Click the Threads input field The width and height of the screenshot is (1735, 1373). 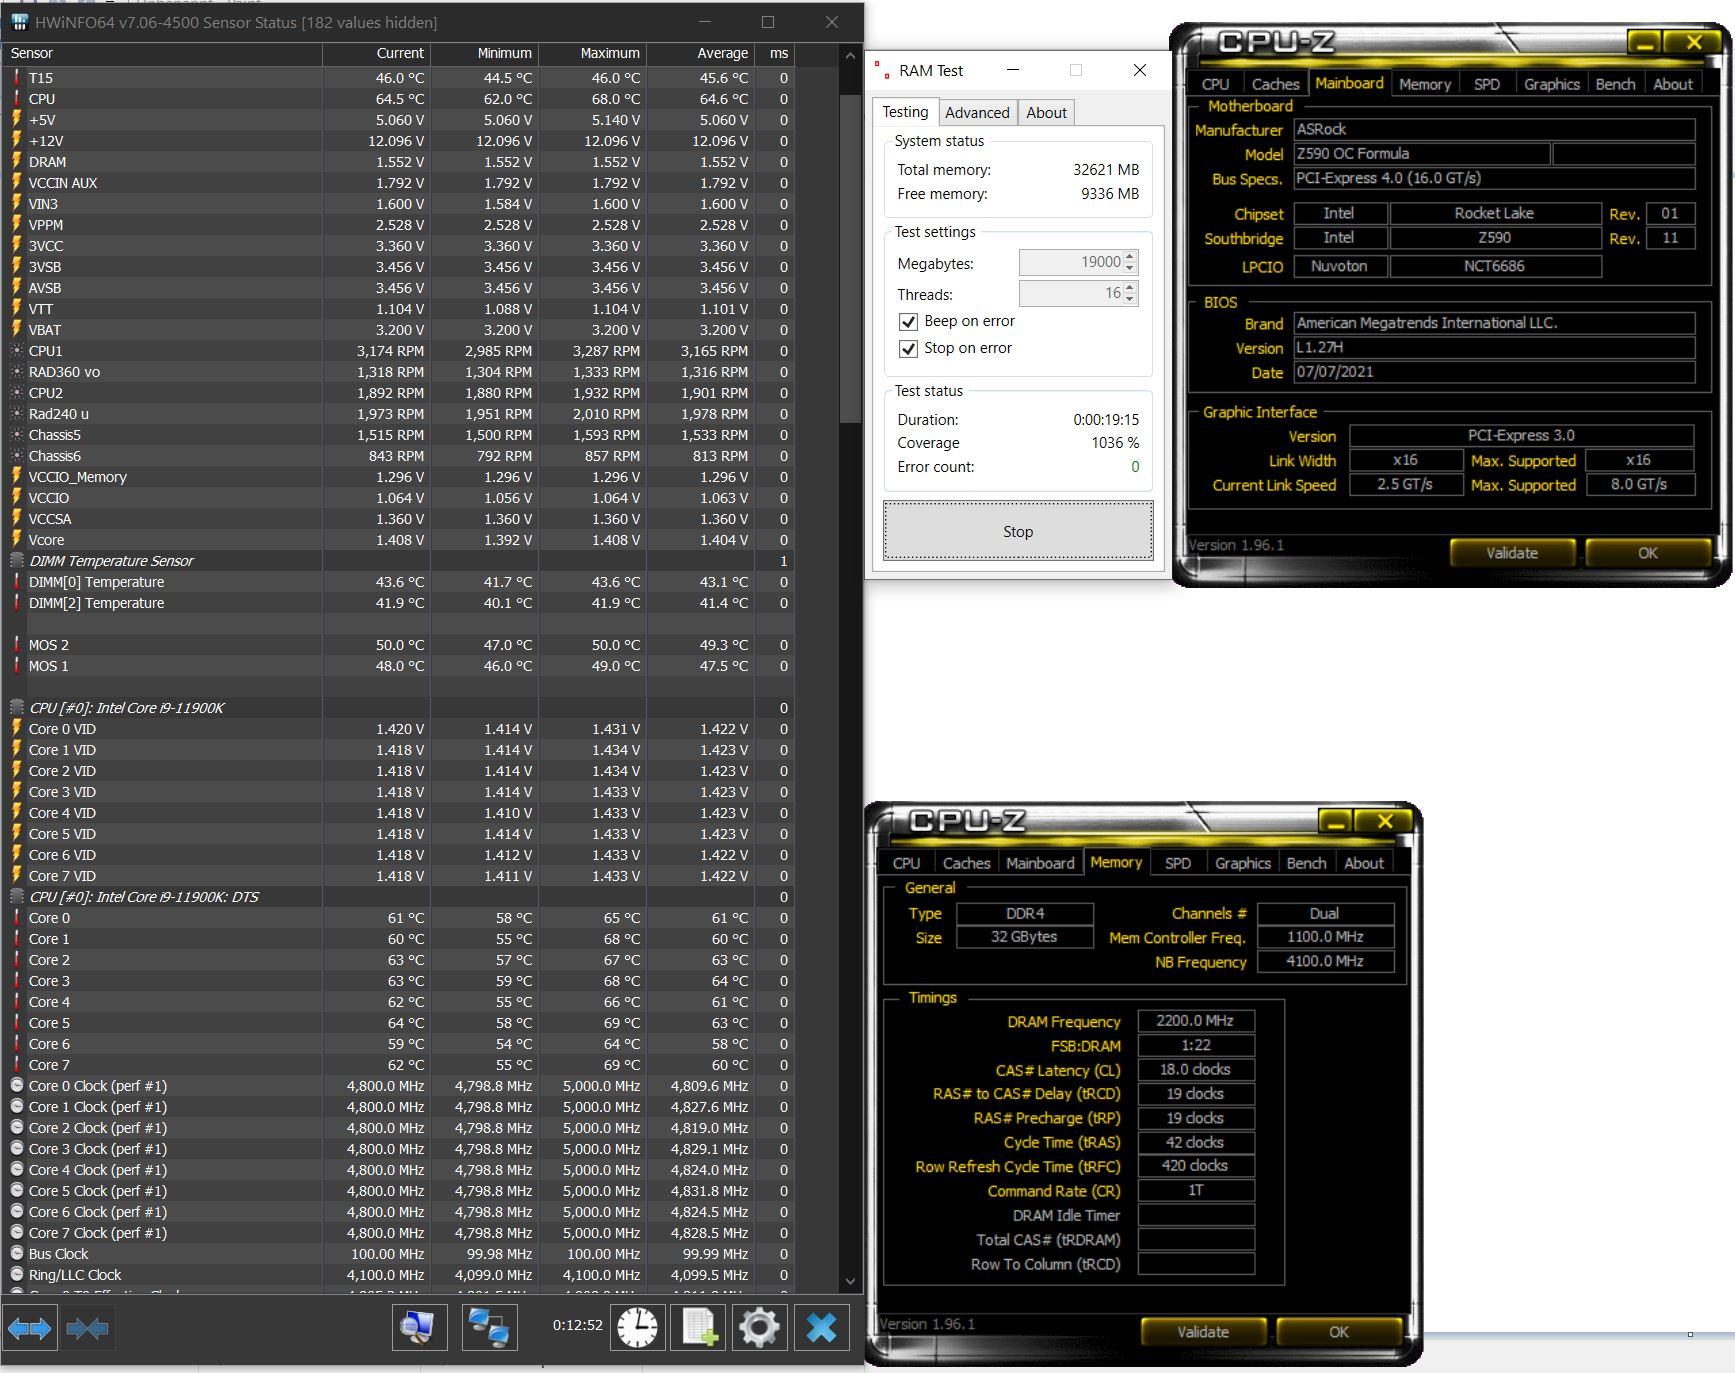point(1071,293)
